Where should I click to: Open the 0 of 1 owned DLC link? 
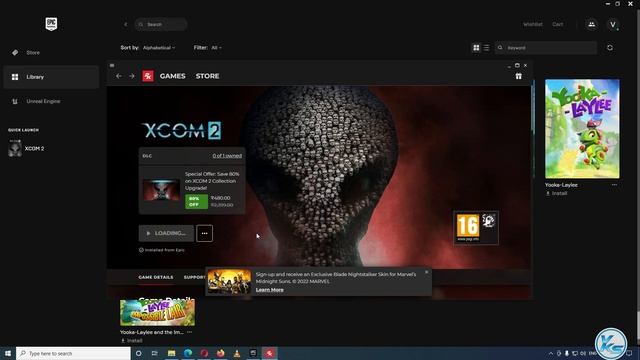227,156
